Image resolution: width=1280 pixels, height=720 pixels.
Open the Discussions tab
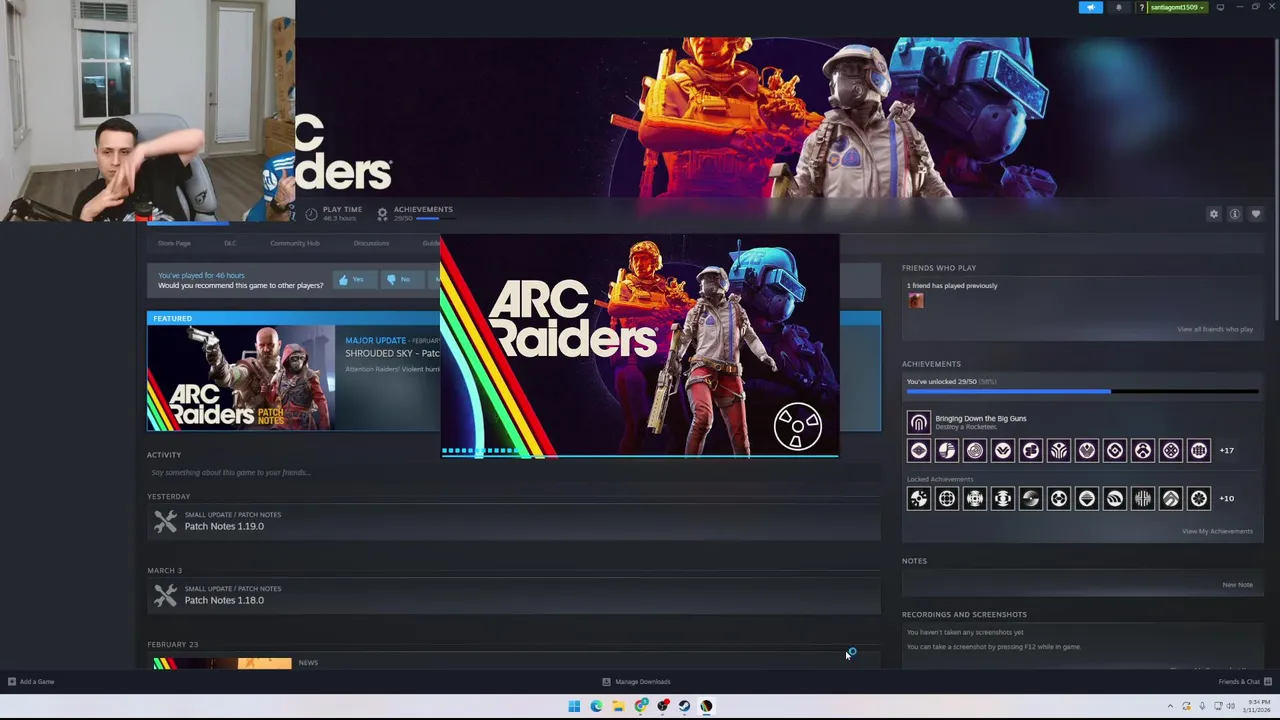(x=371, y=243)
